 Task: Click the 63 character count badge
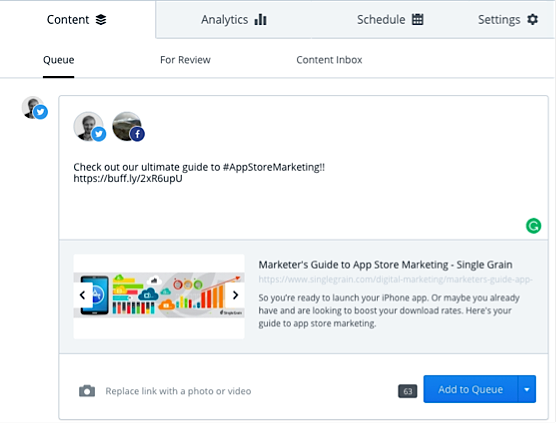(x=408, y=391)
